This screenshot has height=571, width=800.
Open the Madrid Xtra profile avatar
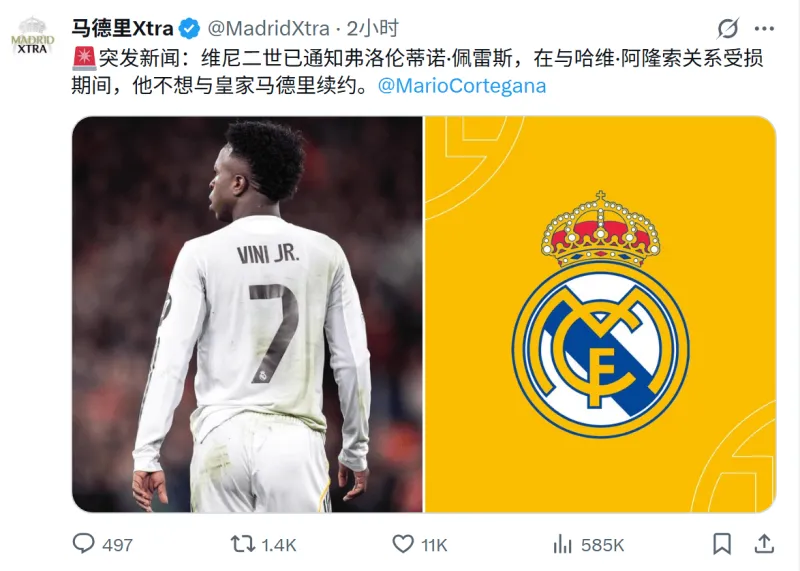[x=33, y=36]
